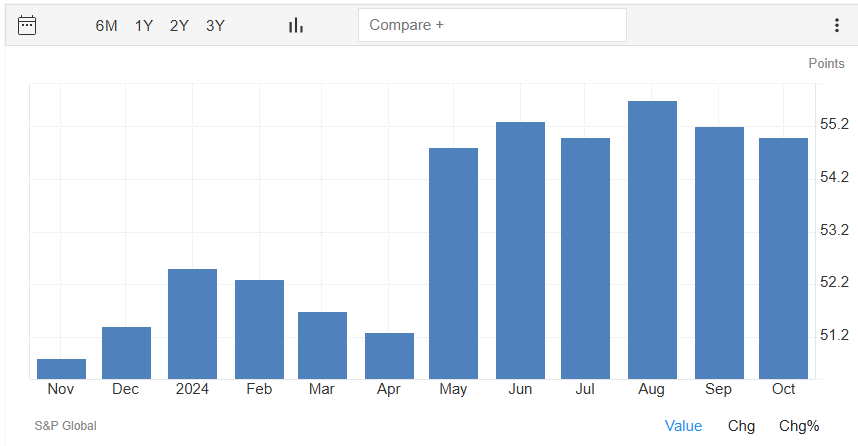
Task: Click the May bar in chart
Action: (x=454, y=263)
